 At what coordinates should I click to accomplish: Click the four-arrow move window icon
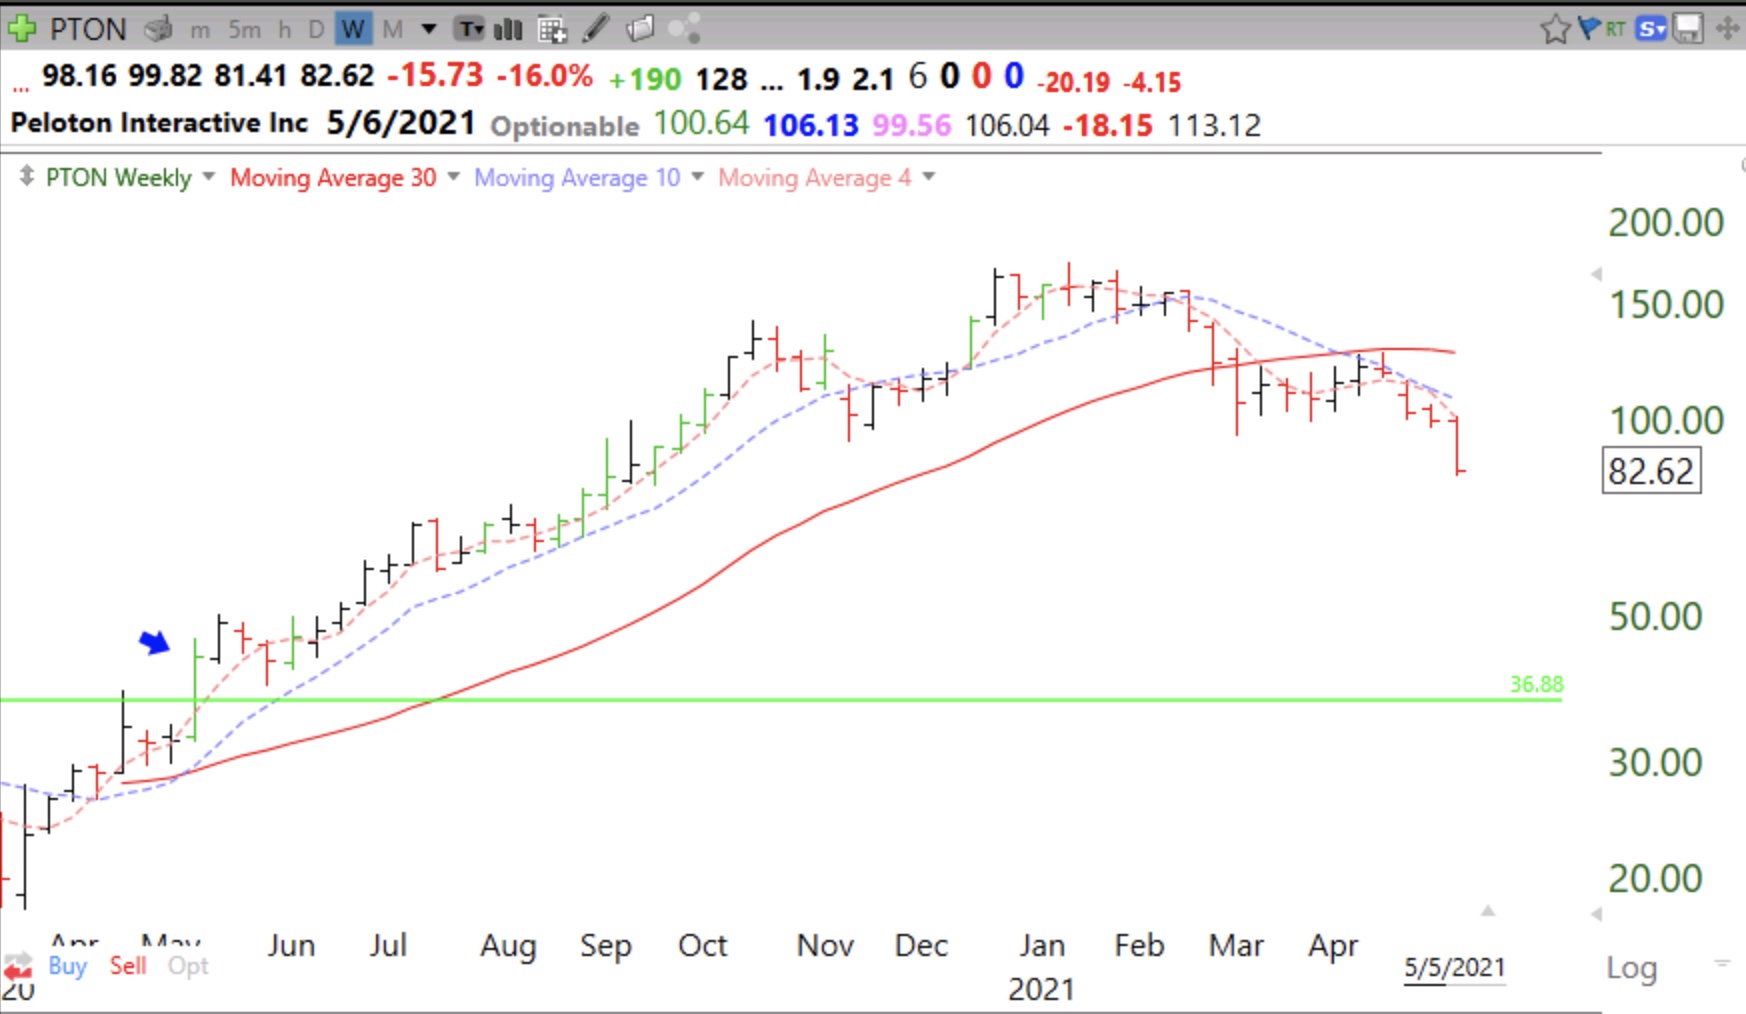(1727, 28)
